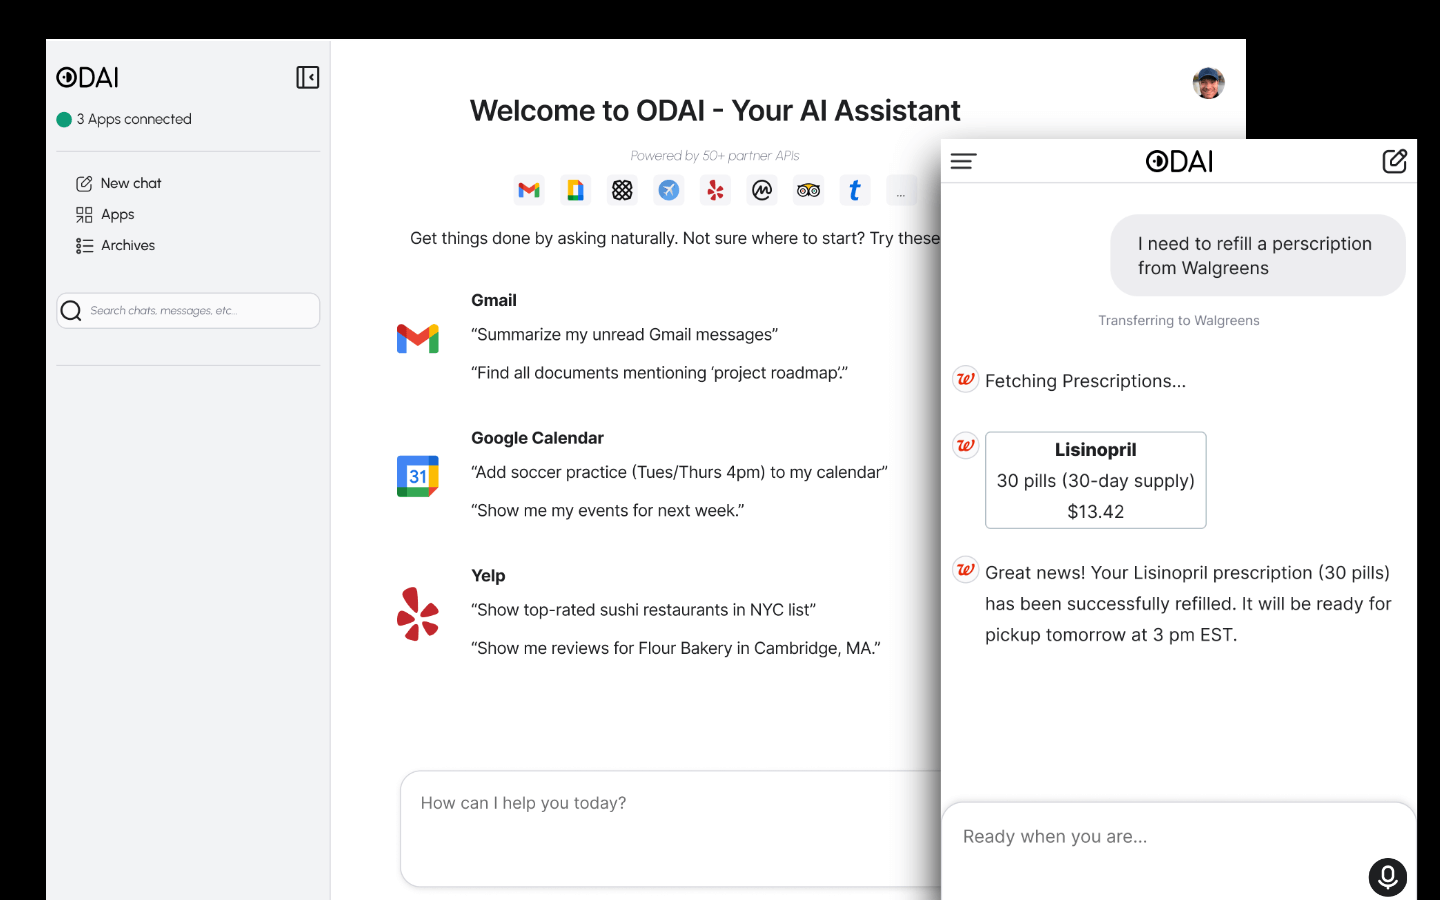Image resolution: width=1440 pixels, height=900 pixels.
Task: Click the CoinMarketCap icon in partner row
Action: pyautogui.click(x=762, y=190)
